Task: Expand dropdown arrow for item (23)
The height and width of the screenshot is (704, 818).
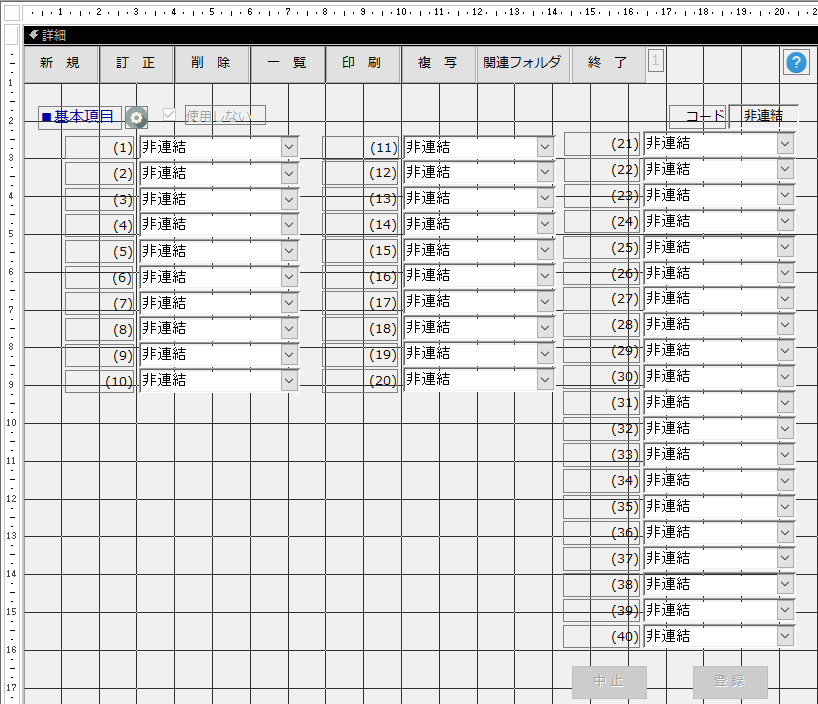Action: click(785, 195)
